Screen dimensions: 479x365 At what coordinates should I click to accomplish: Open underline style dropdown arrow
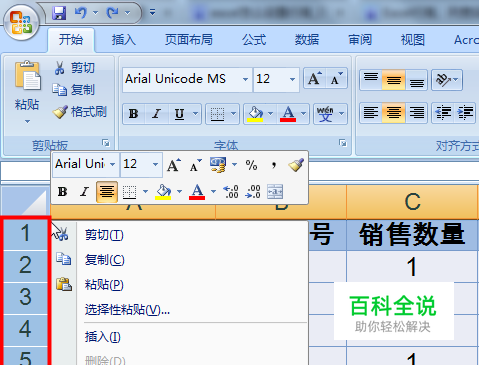click(x=196, y=114)
